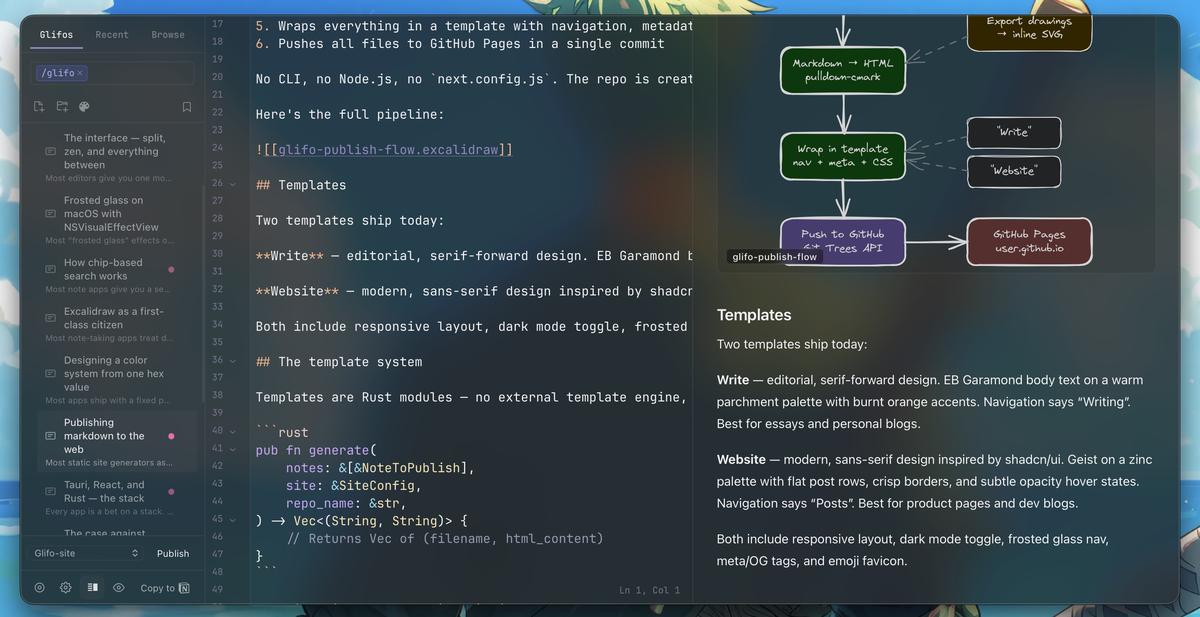Collapse the fold arrow at line 45
Image resolution: width=1200 pixels, height=617 pixels.
point(233,519)
